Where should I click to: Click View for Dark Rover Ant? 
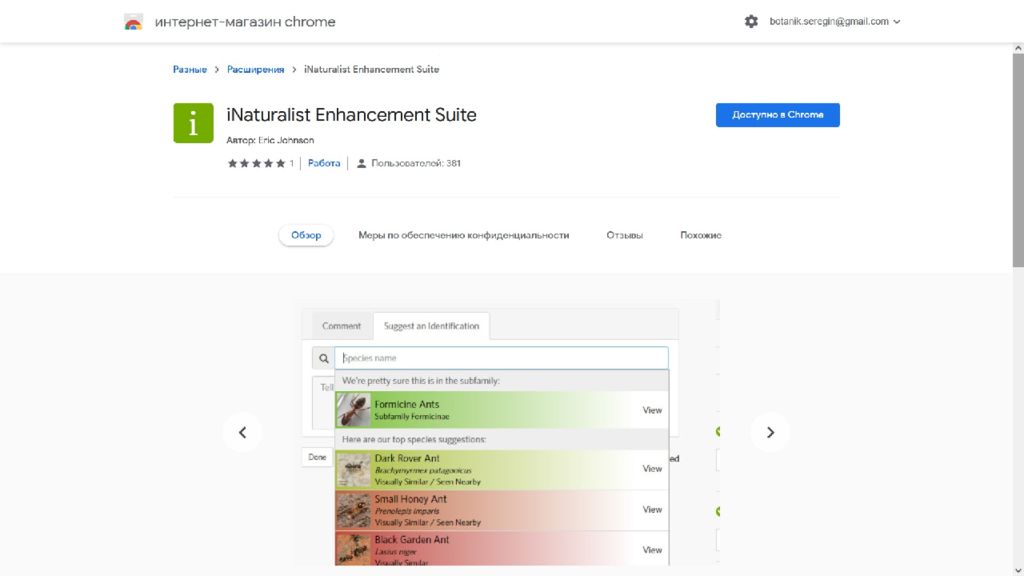click(x=652, y=469)
